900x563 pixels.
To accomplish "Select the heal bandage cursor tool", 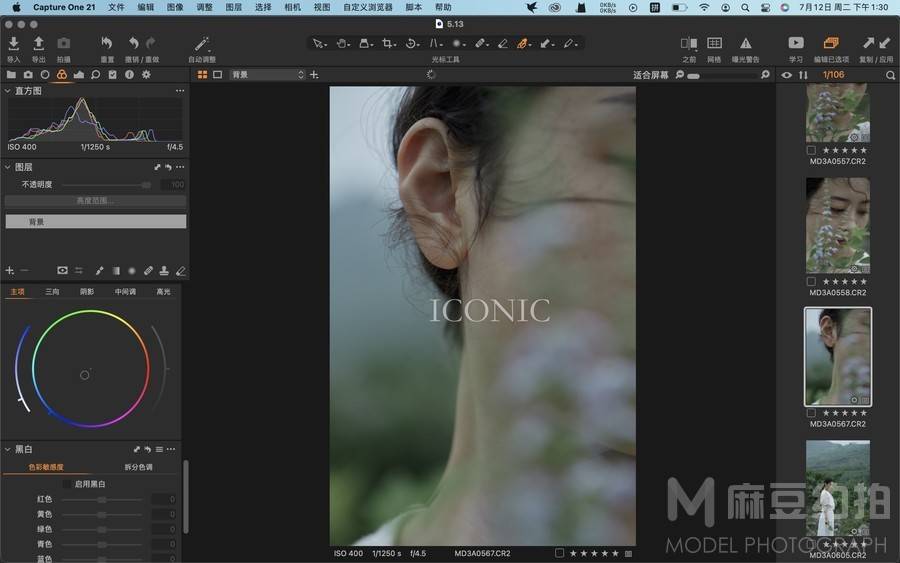I will [x=481, y=44].
